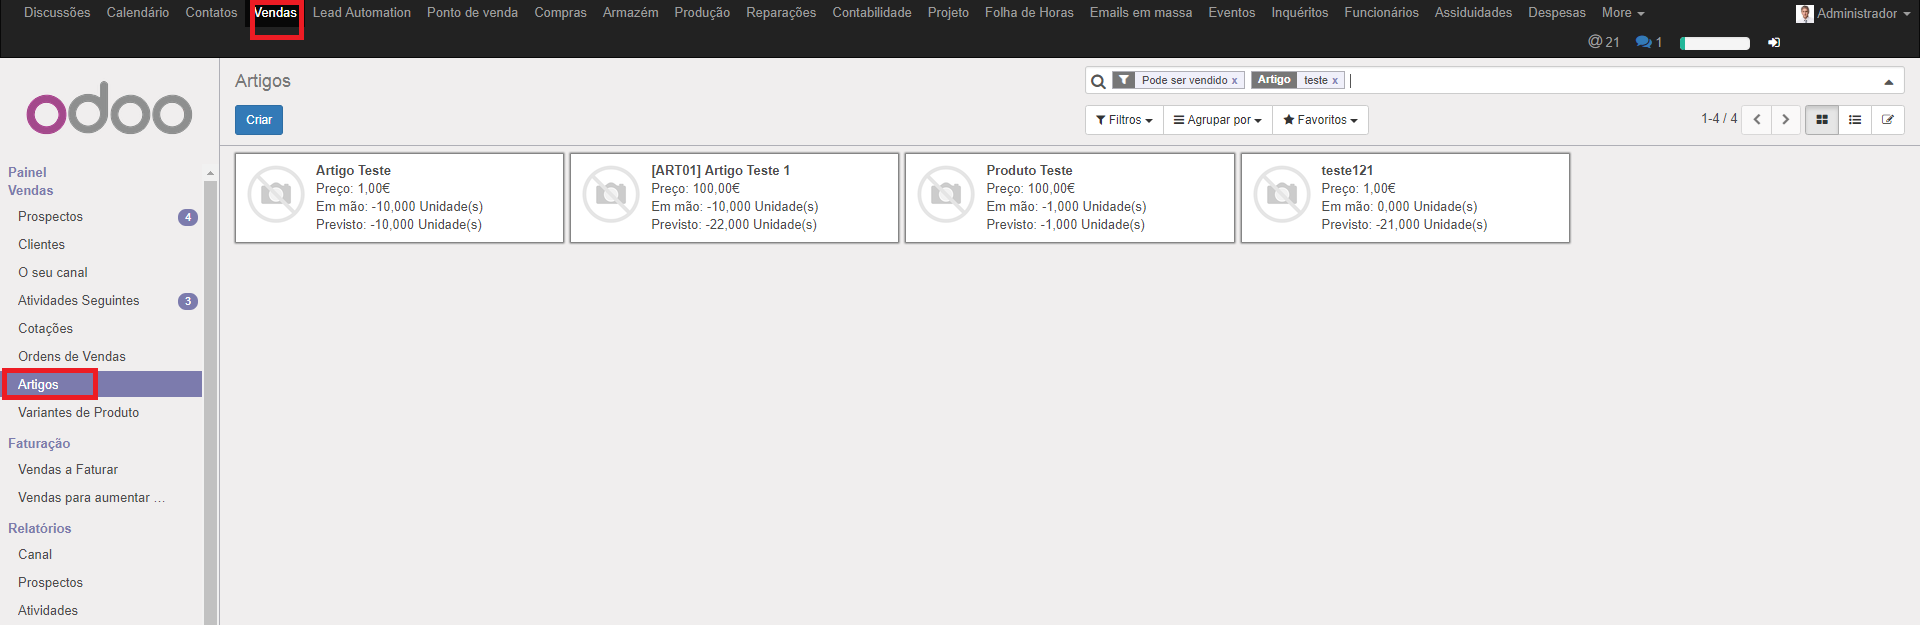
Task: Open the chat conversations icon
Action: tap(1647, 42)
